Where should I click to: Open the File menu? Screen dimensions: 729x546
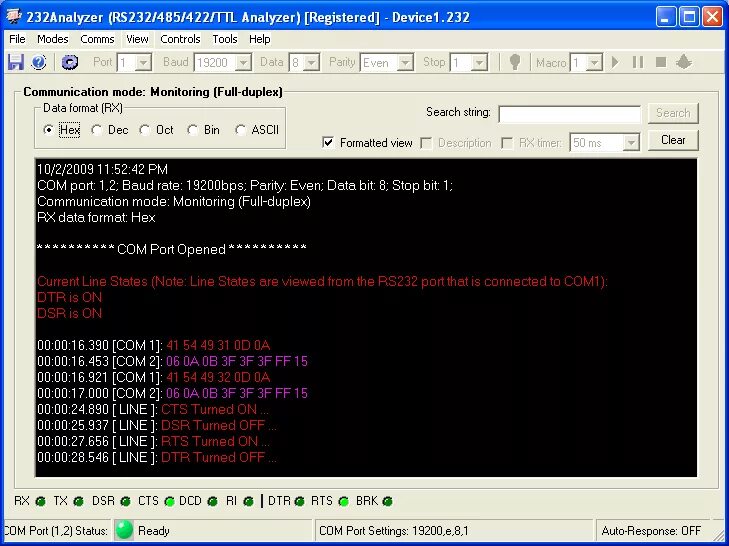pos(17,39)
